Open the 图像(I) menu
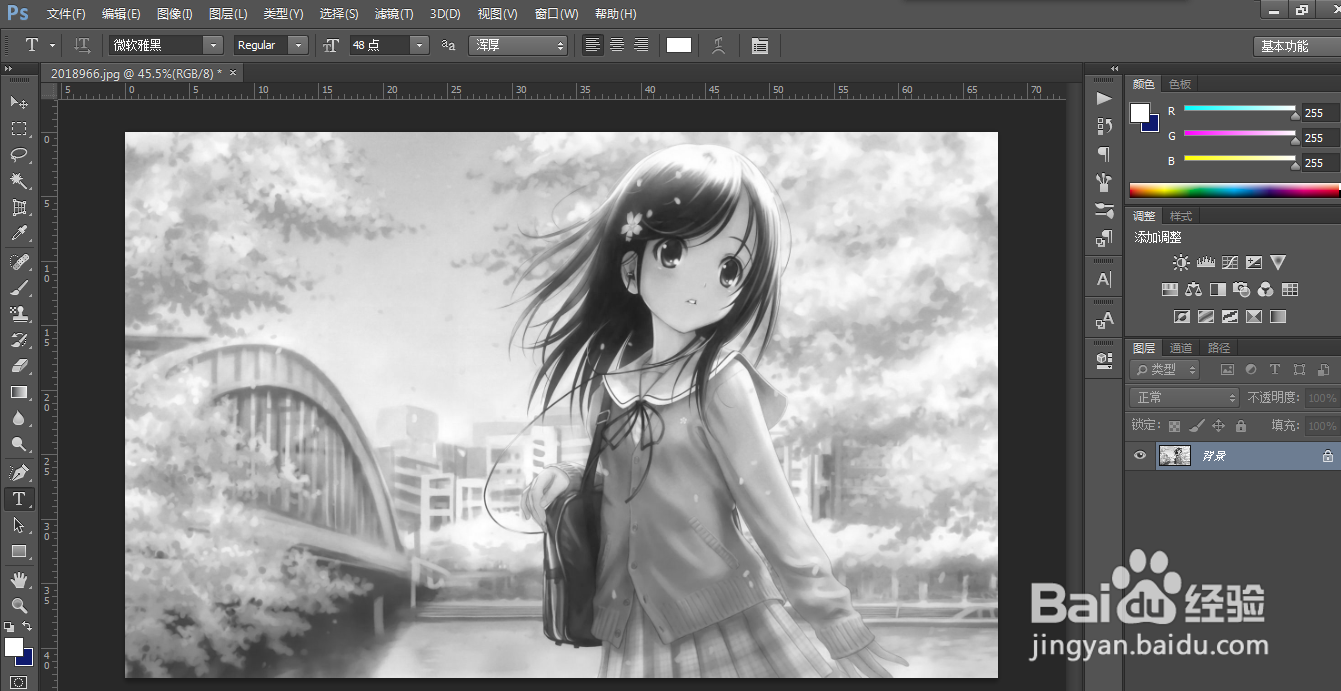Image resolution: width=1341 pixels, height=691 pixels. pyautogui.click(x=175, y=14)
